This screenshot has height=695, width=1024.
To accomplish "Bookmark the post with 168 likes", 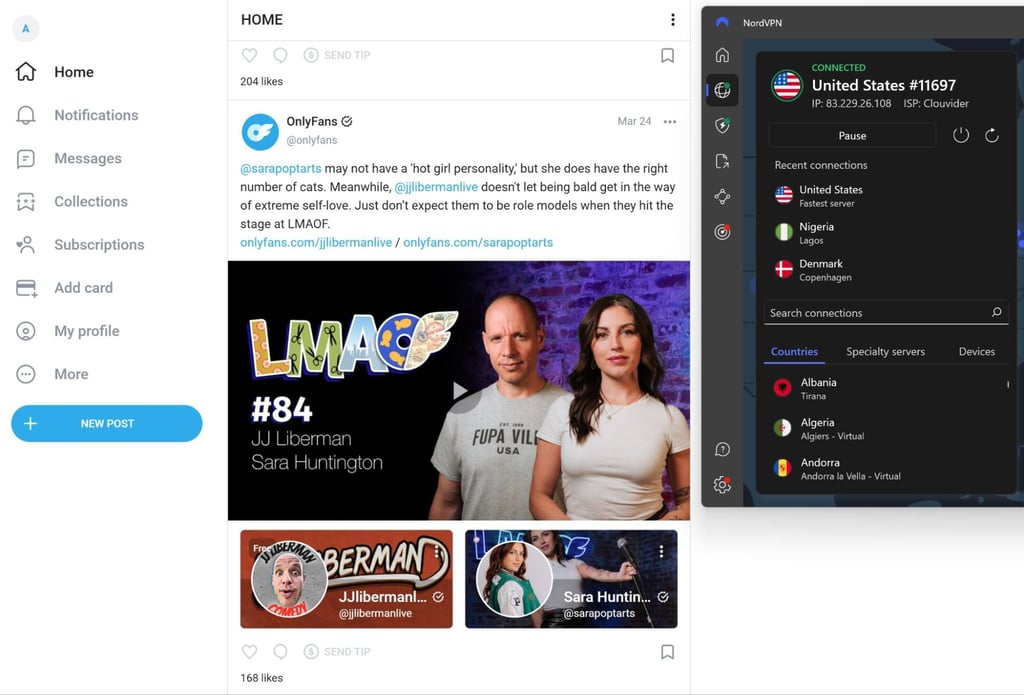I will click(667, 652).
